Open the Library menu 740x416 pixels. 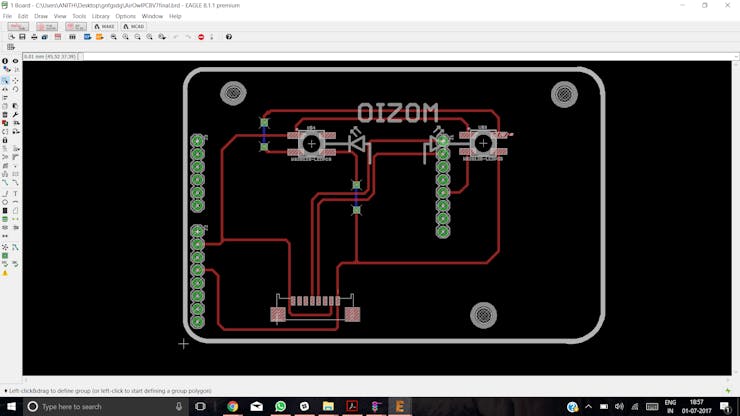coord(101,16)
